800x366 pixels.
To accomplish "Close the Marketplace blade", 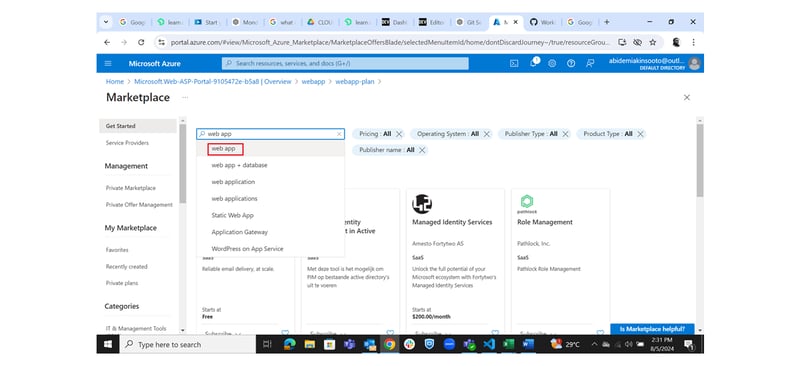I will (687, 97).
